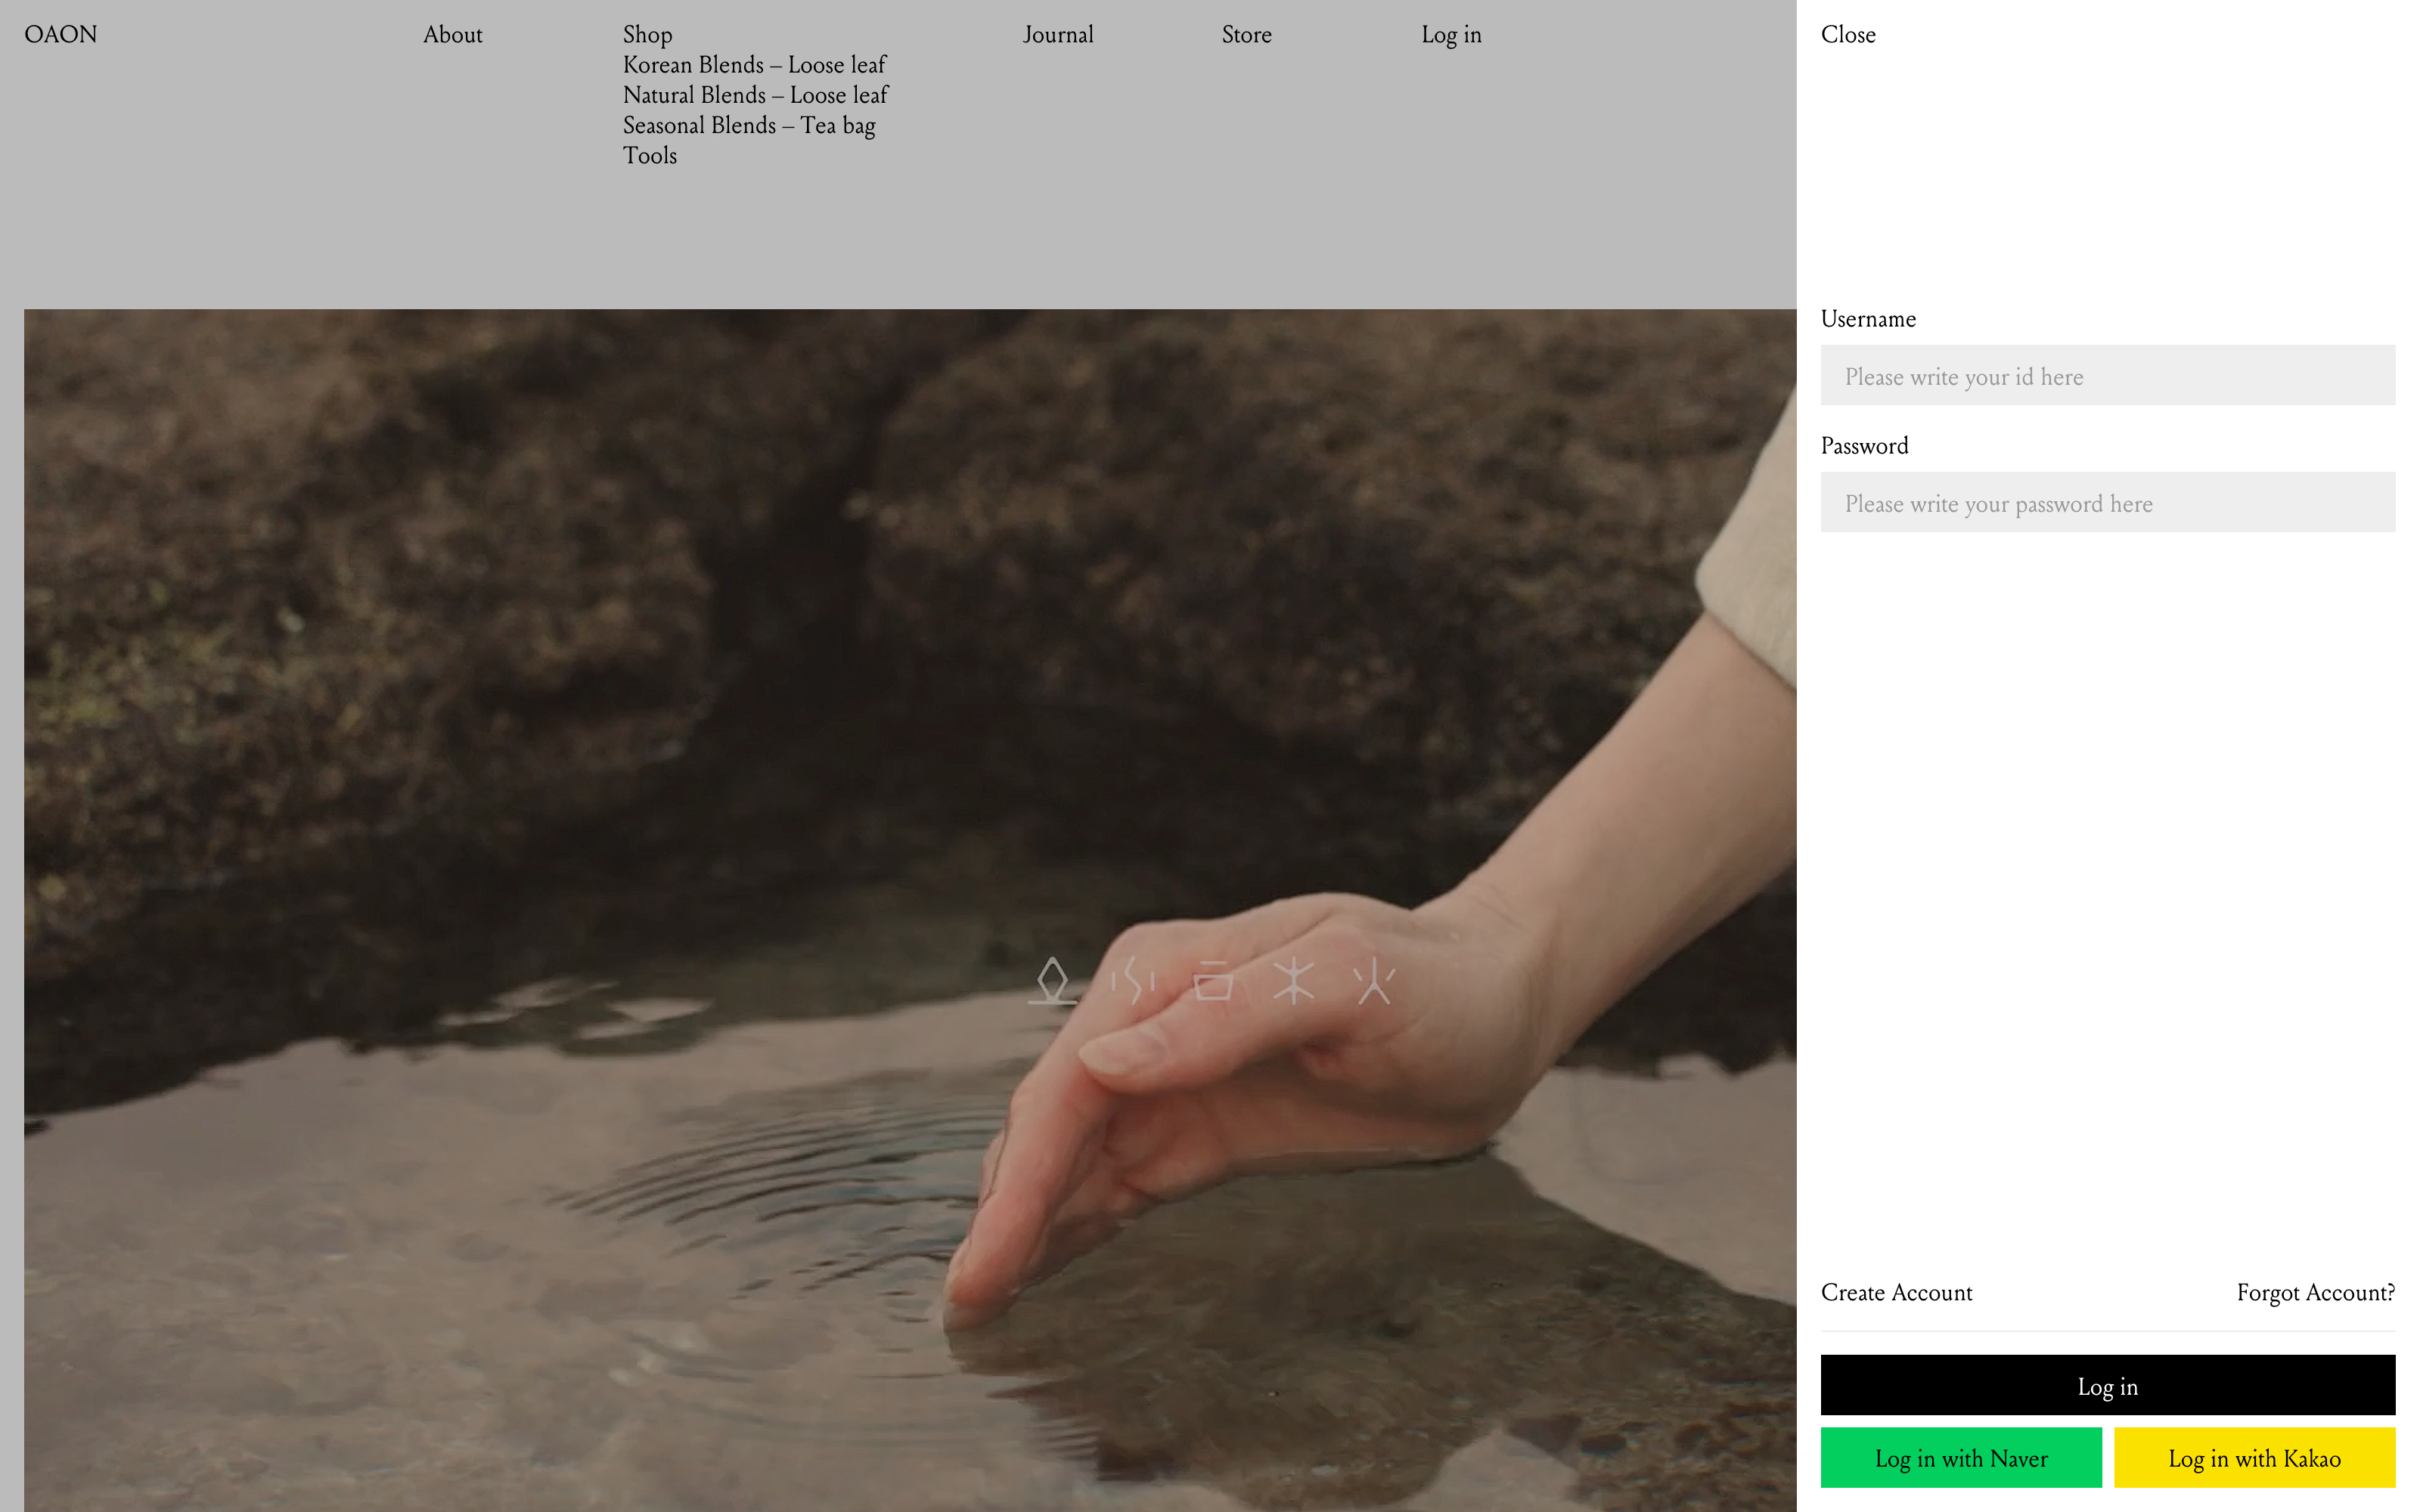Viewport: 2420px width, 1512px height.
Task: Close the login side panel
Action: pyautogui.click(x=1847, y=35)
